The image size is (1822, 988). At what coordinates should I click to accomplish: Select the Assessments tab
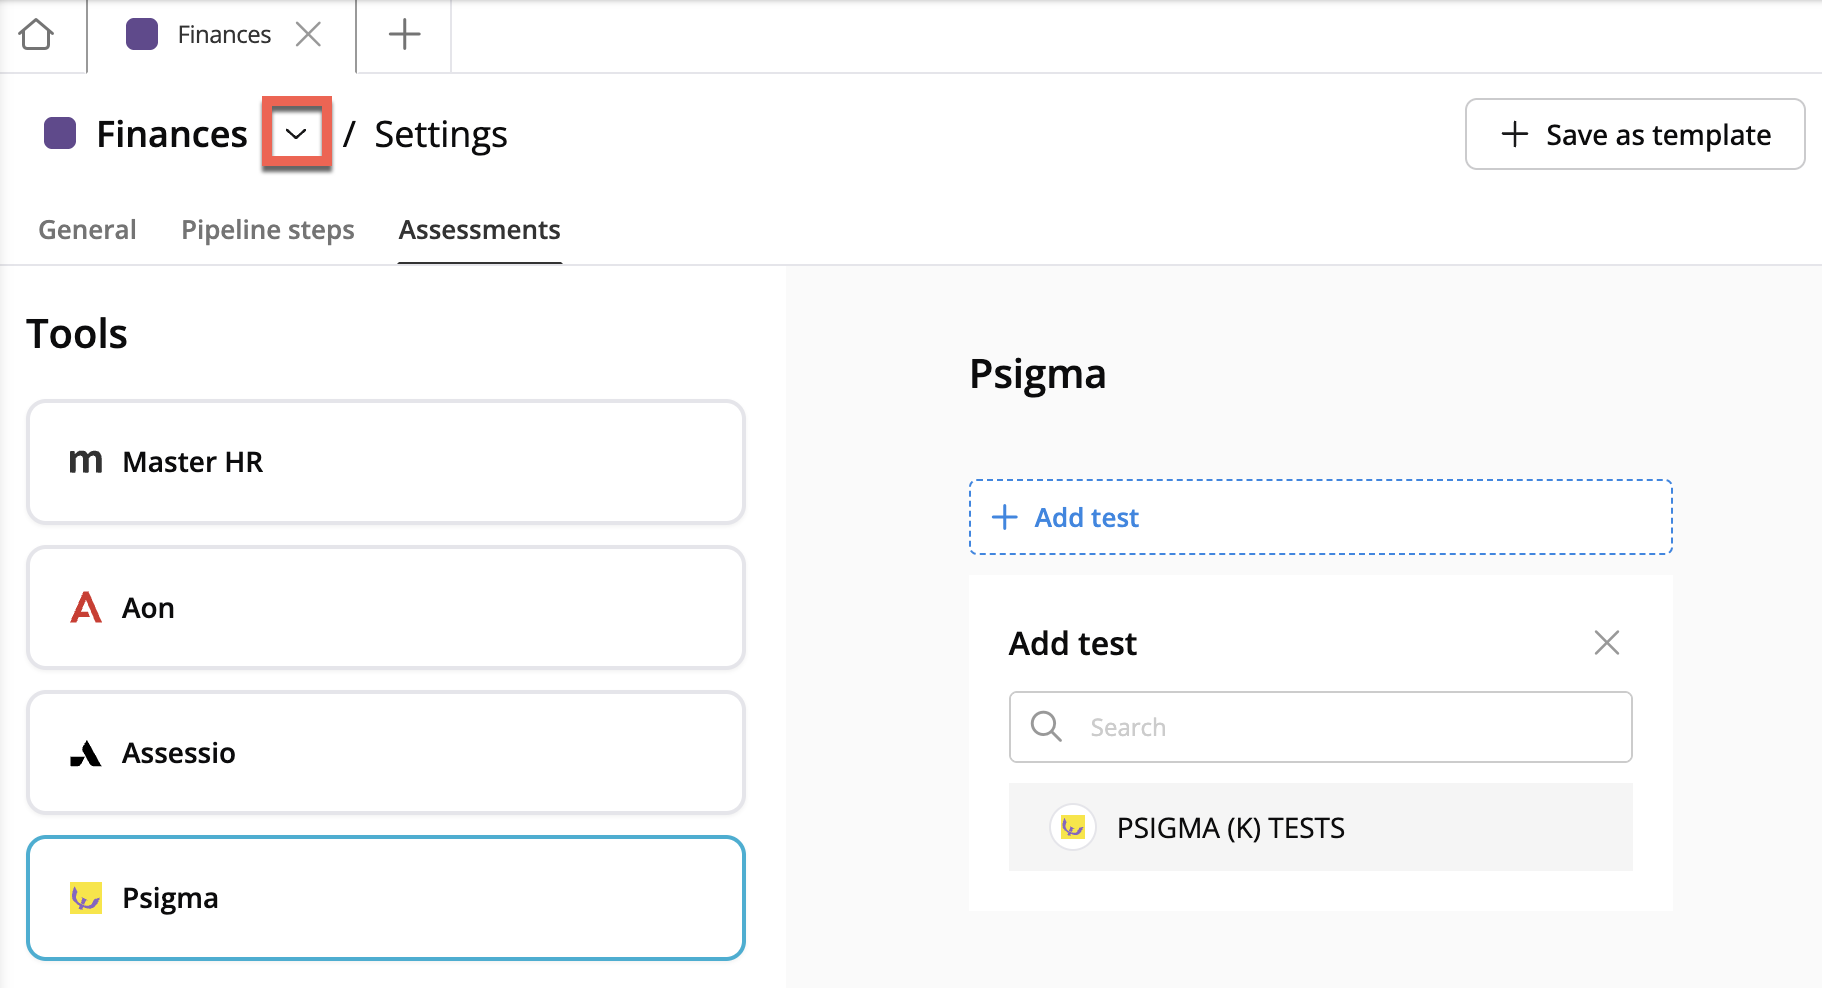(479, 230)
